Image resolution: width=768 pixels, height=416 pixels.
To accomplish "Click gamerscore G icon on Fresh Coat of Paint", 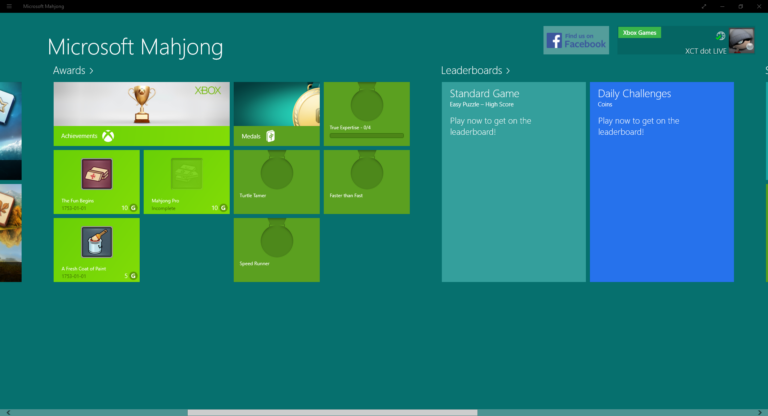I will 133,276.
